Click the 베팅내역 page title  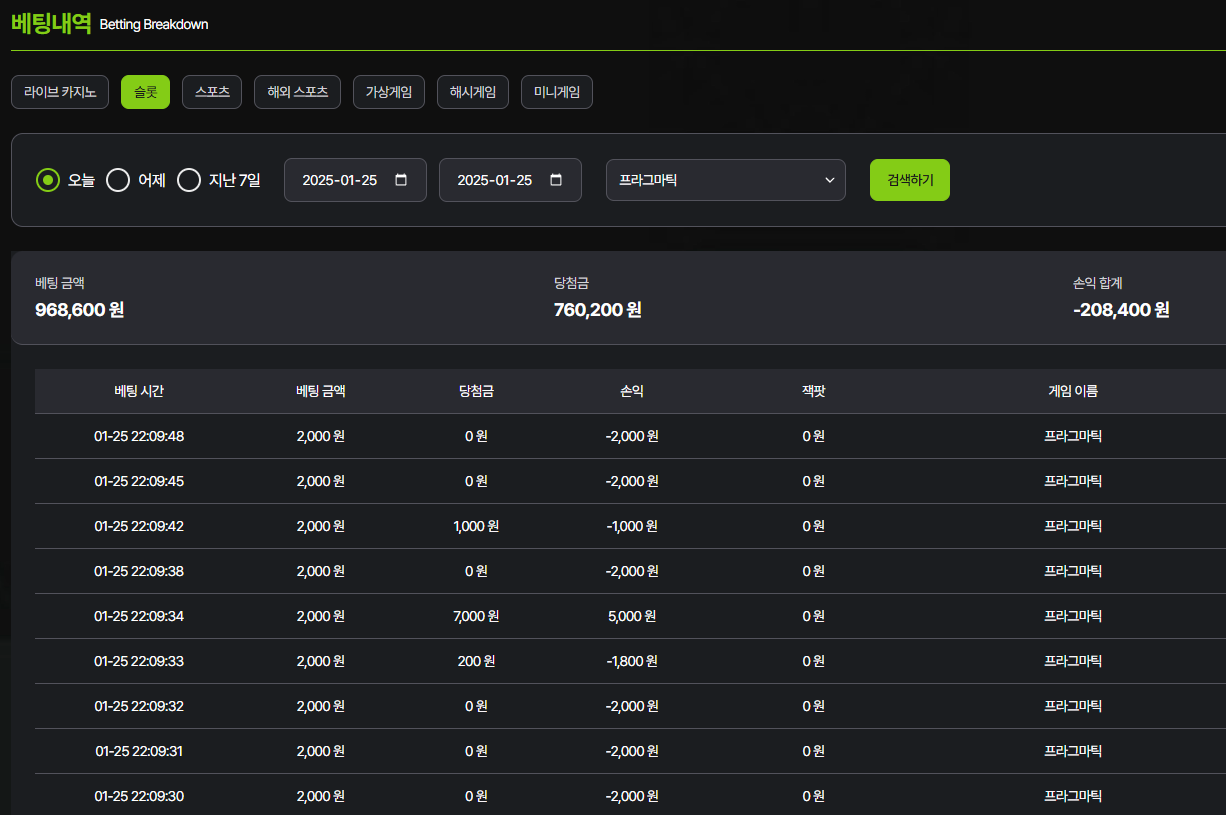tap(51, 23)
